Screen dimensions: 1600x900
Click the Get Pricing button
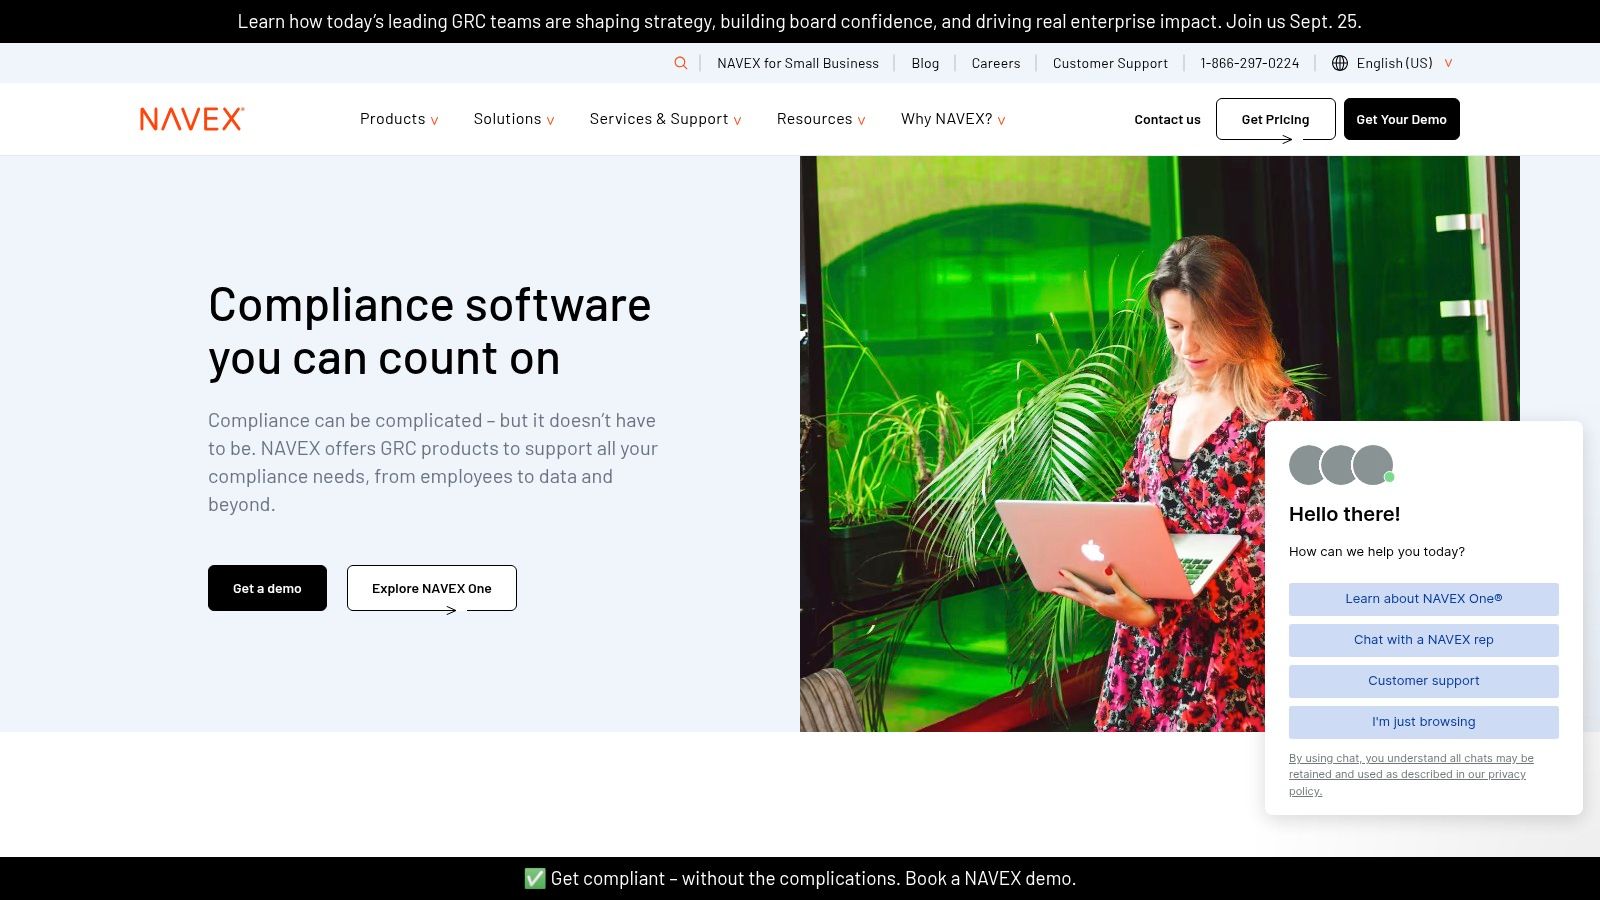coord(1275,119)
